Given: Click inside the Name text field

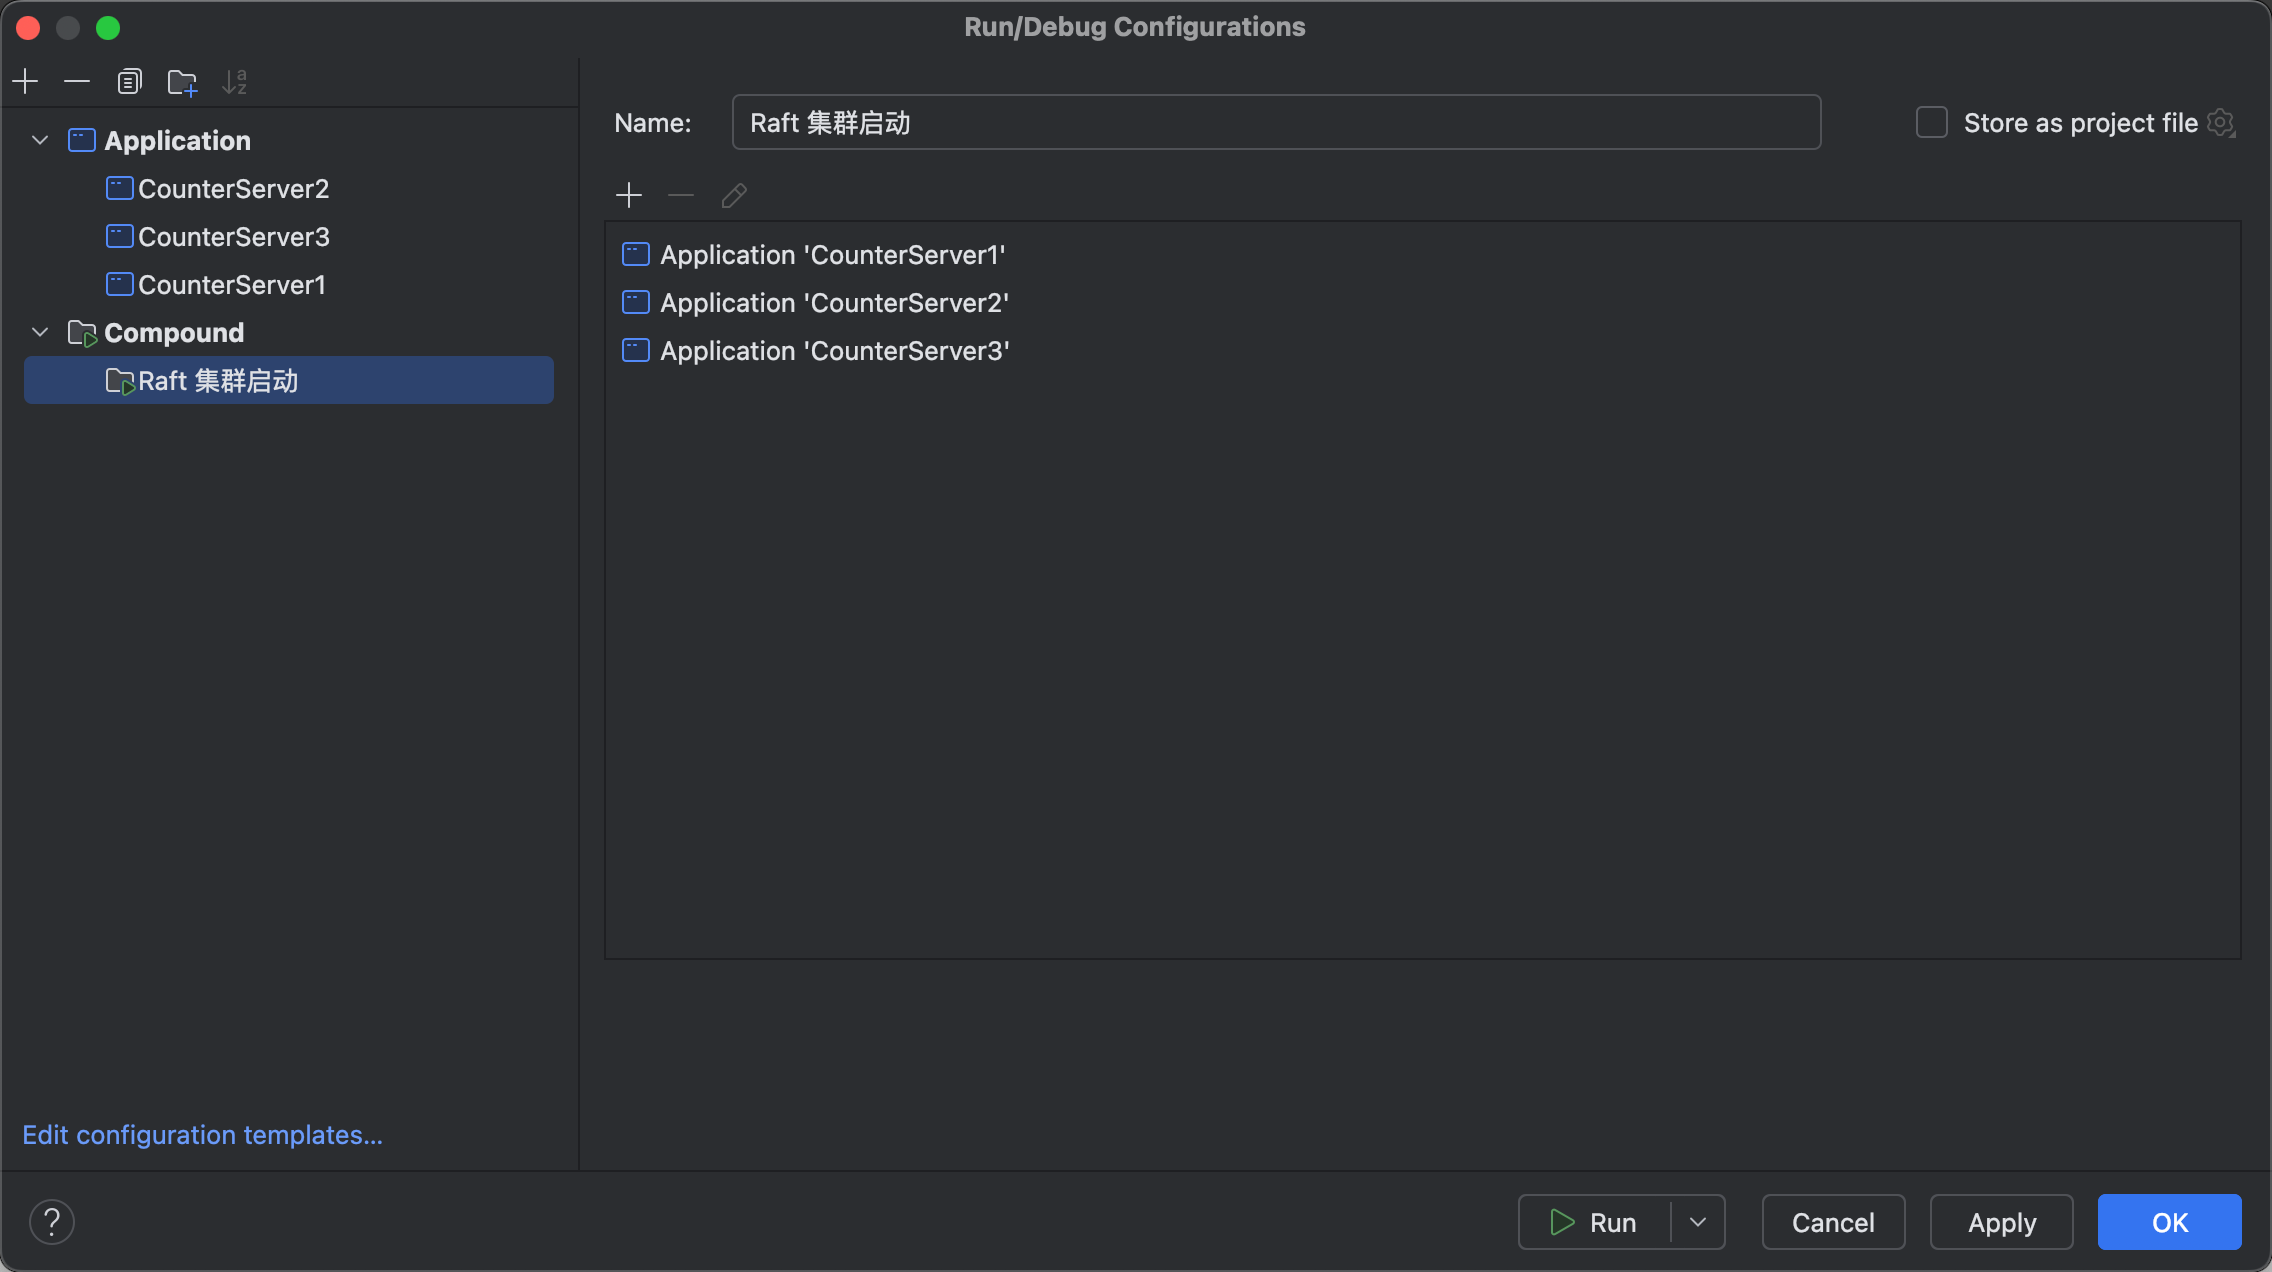Looking at the screenshot, I should [x=1275, y=123].
